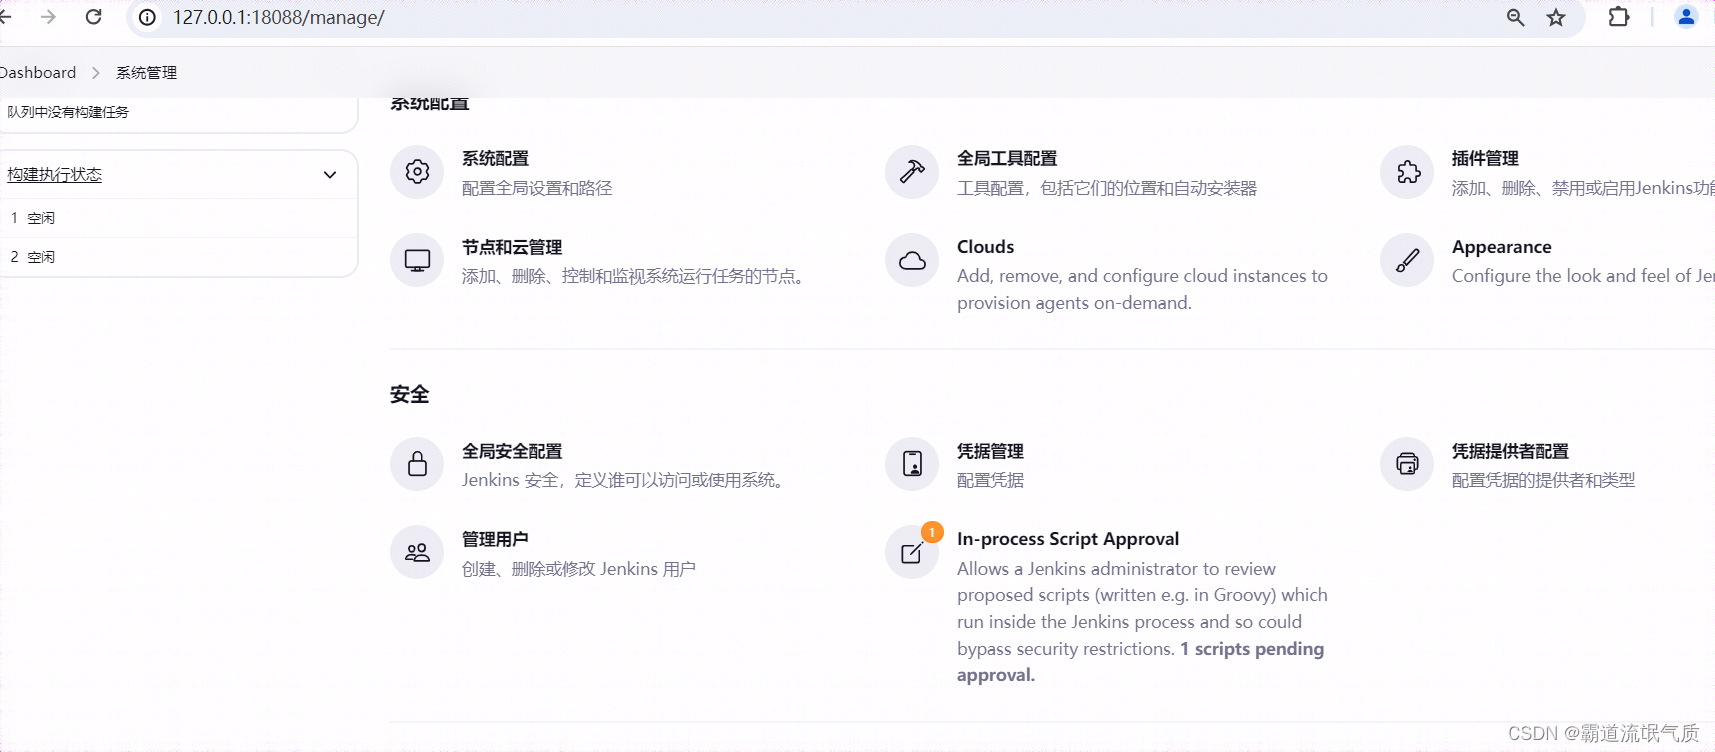Open the Clouds cloud icon
This screenshot has width=1715, height=752.
click(x=912, y=260)
